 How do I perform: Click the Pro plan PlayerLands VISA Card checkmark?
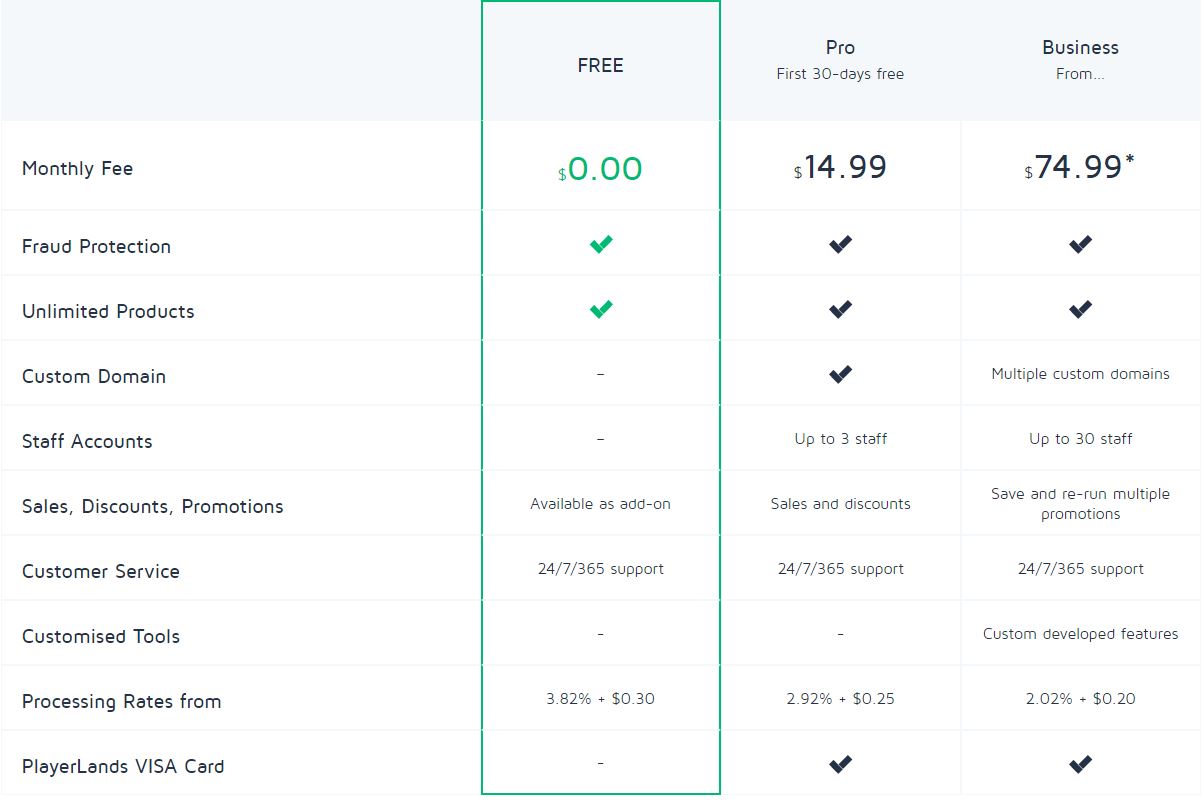point(841,764)
